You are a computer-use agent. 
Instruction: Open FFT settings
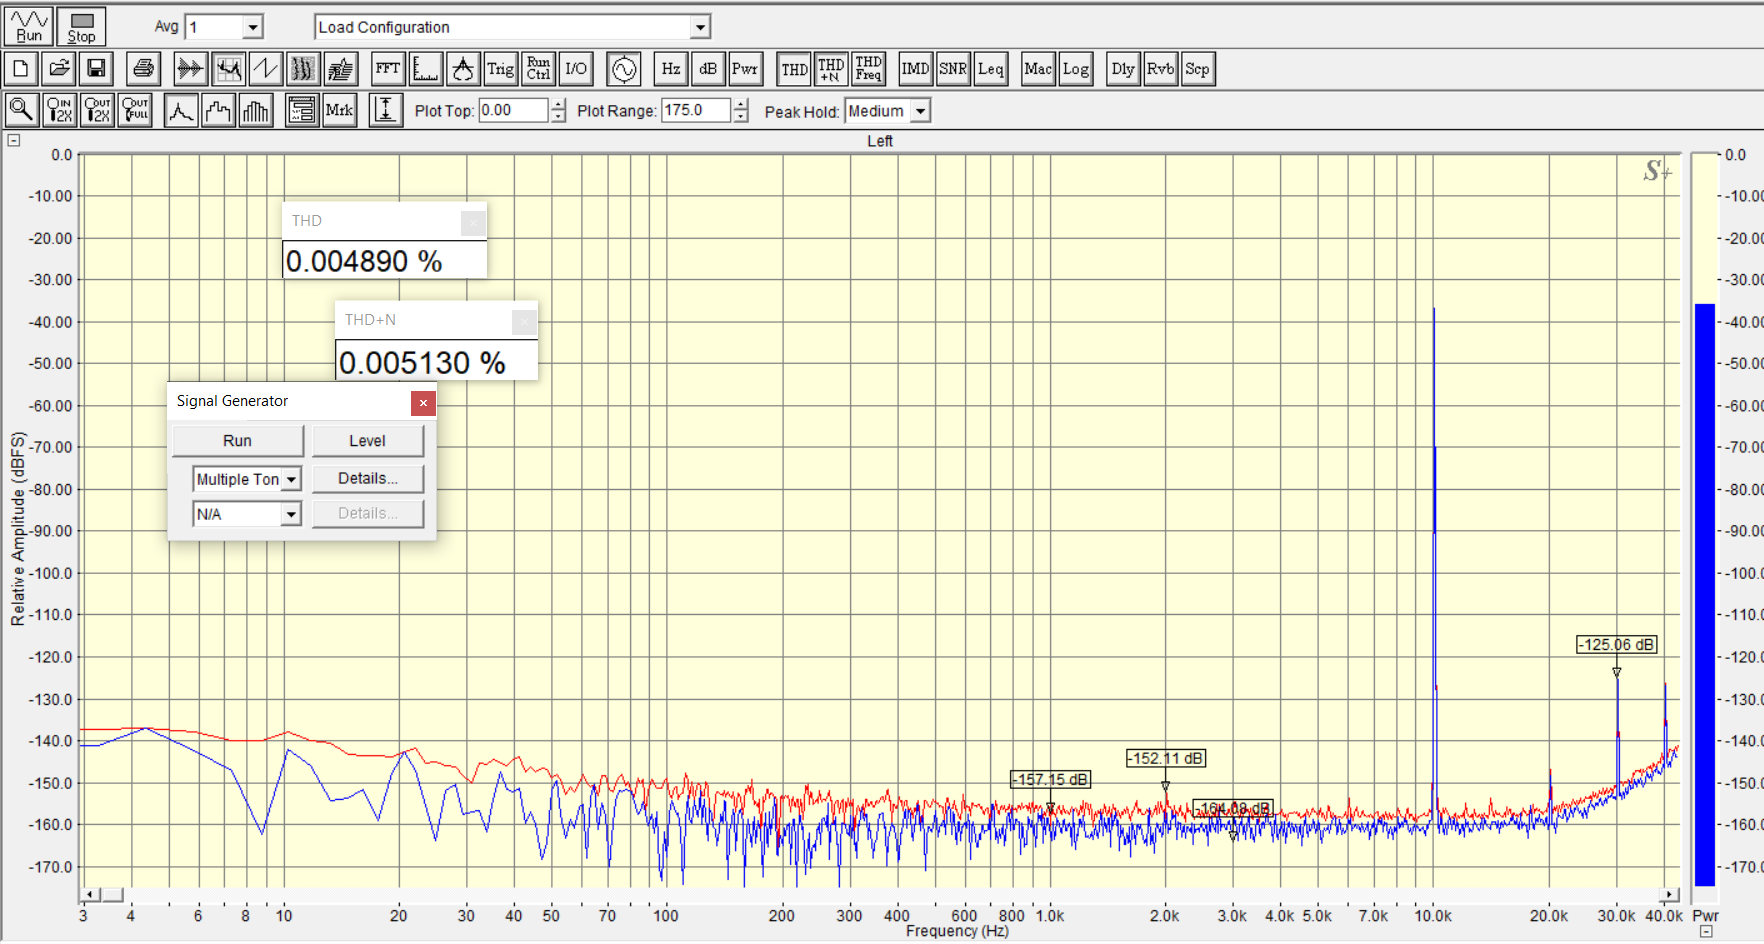pyautogui.click(x=388, y=69)
